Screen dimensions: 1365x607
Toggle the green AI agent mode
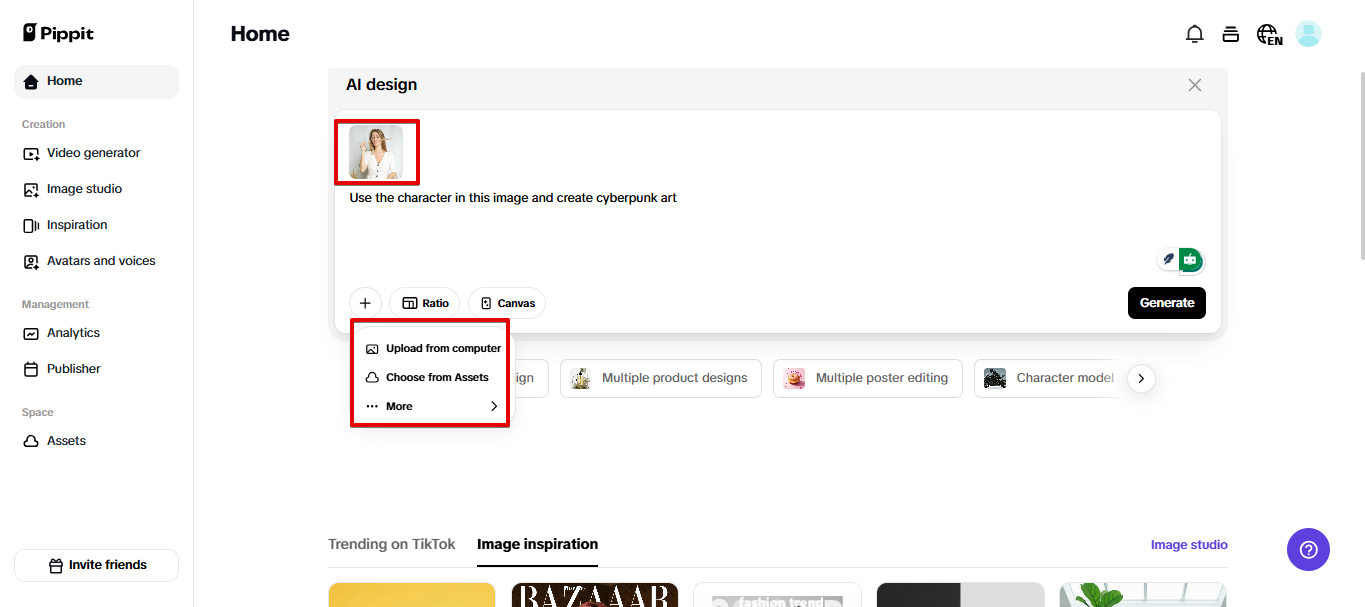(1189, 259)
